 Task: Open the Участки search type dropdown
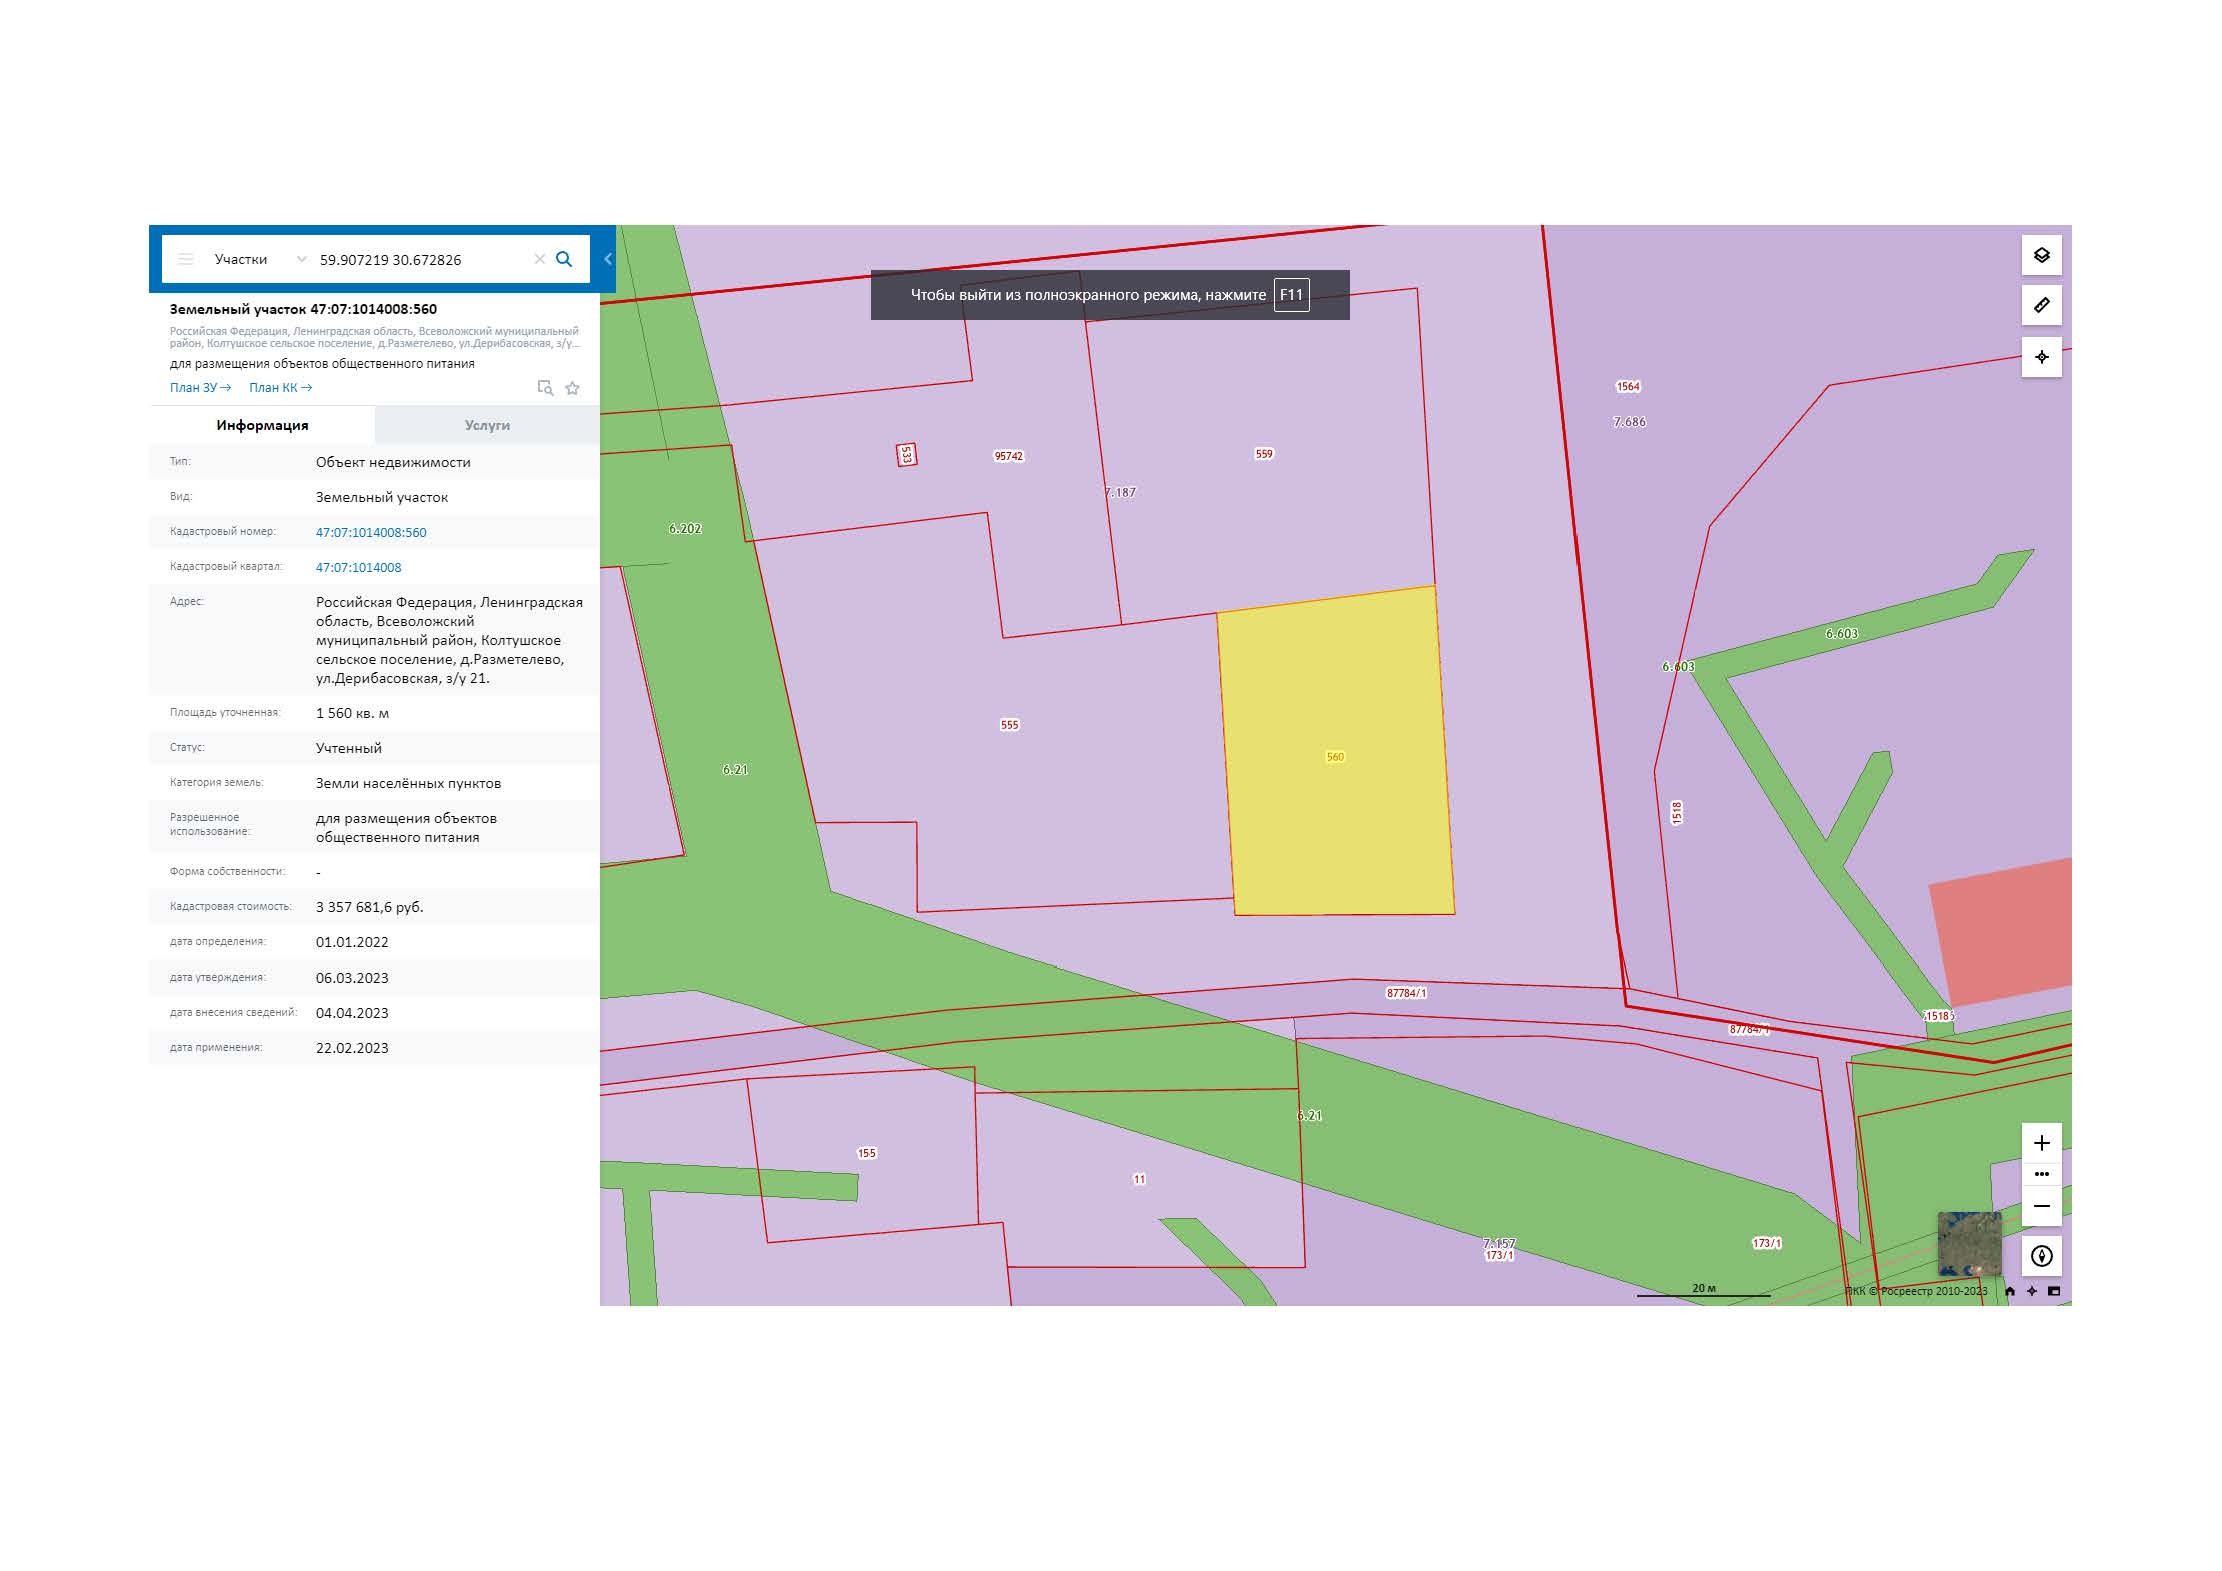point(260,259)
